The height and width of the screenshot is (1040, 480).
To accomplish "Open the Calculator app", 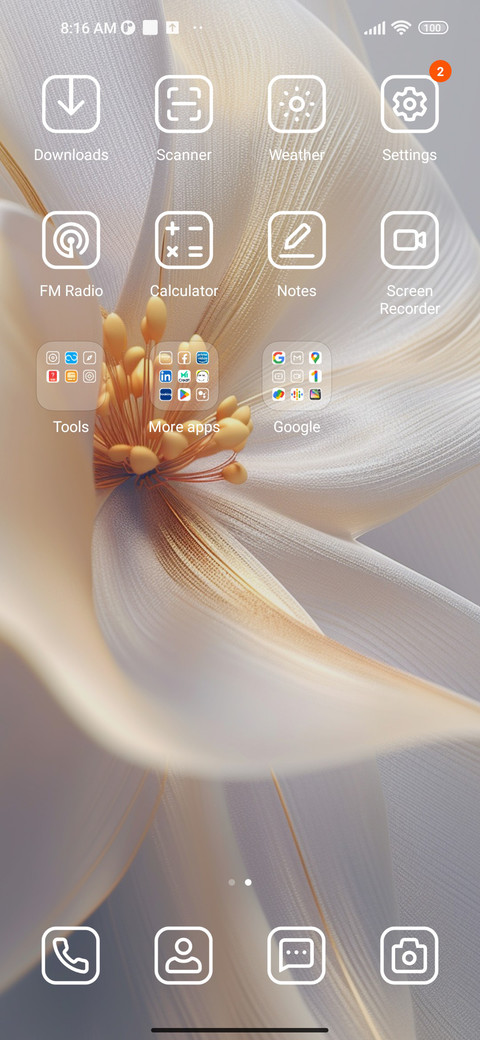I will 184,240.
